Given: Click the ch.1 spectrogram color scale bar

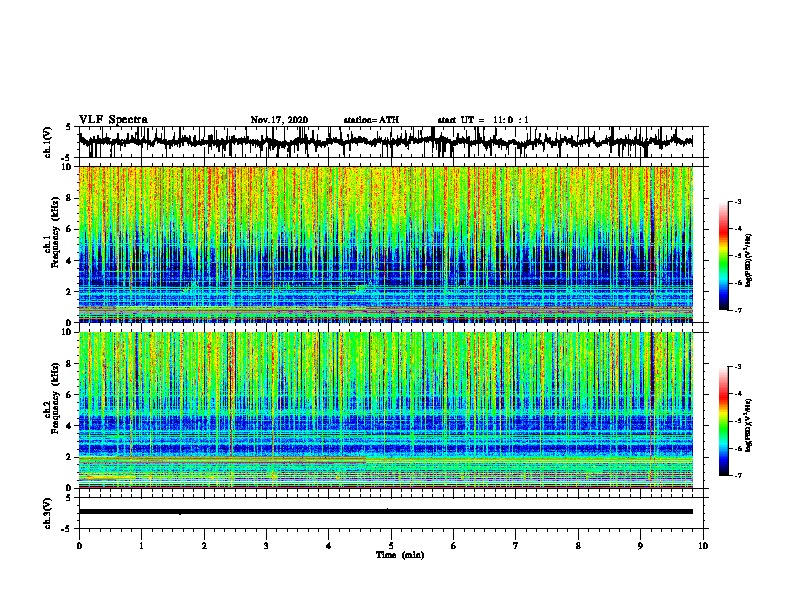Looking at the screenshot, I should point(724,256).
